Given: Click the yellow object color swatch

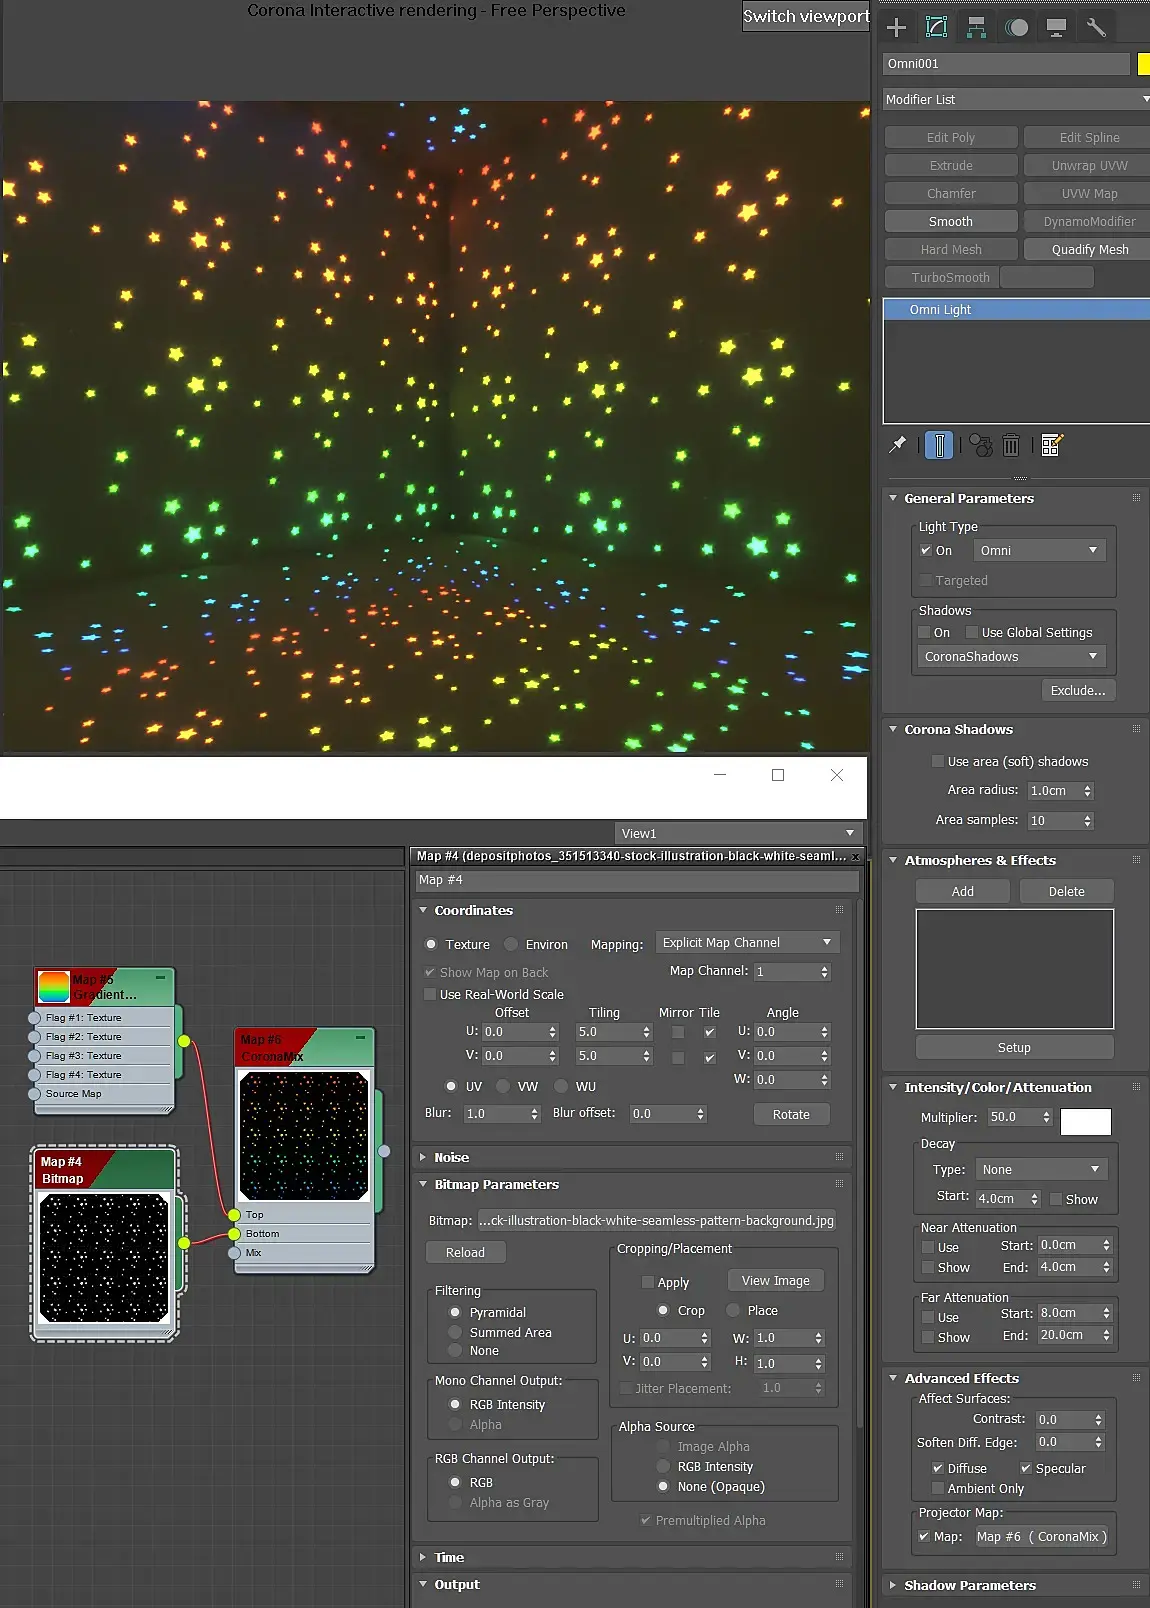Looking at the screenshot, I should [1144, 64].
